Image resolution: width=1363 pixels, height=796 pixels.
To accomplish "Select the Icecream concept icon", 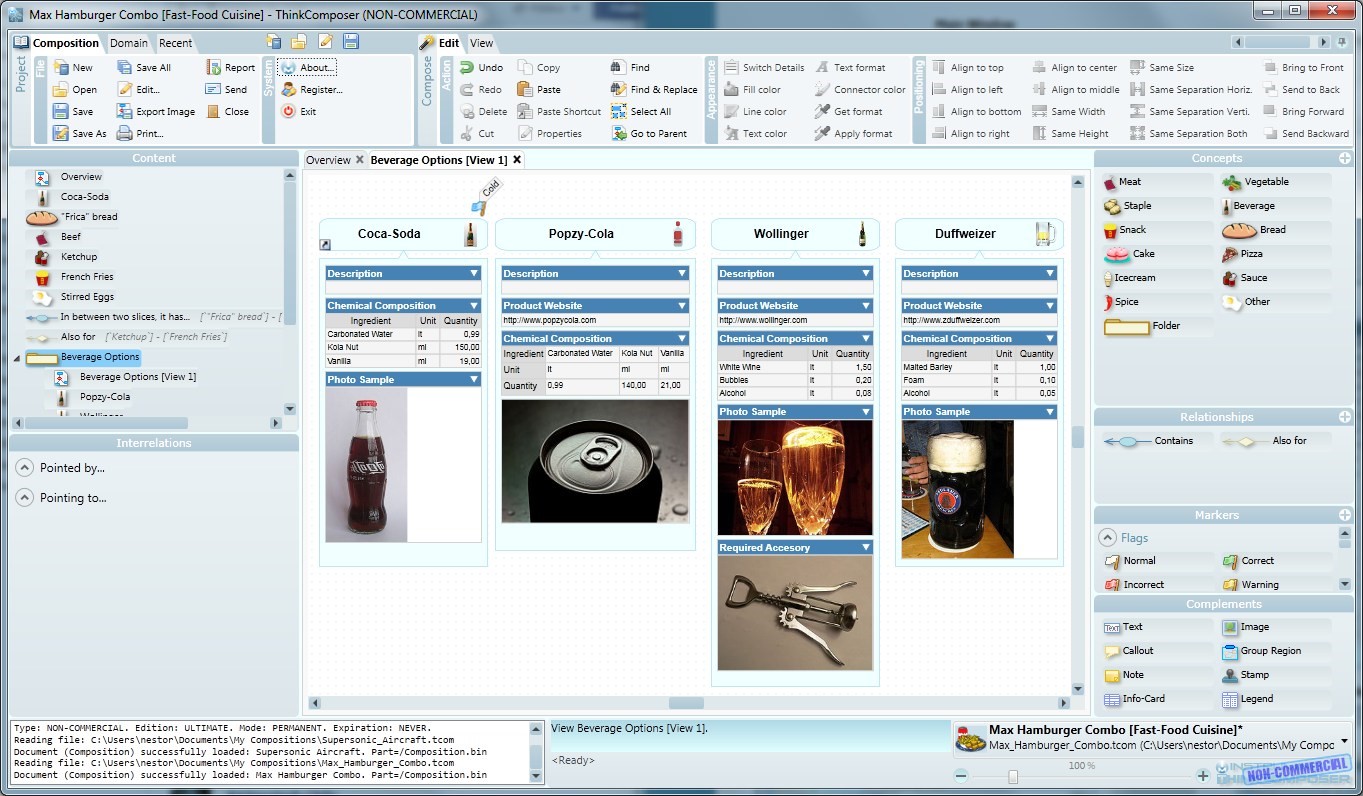I will click(x=1110, y=277).
